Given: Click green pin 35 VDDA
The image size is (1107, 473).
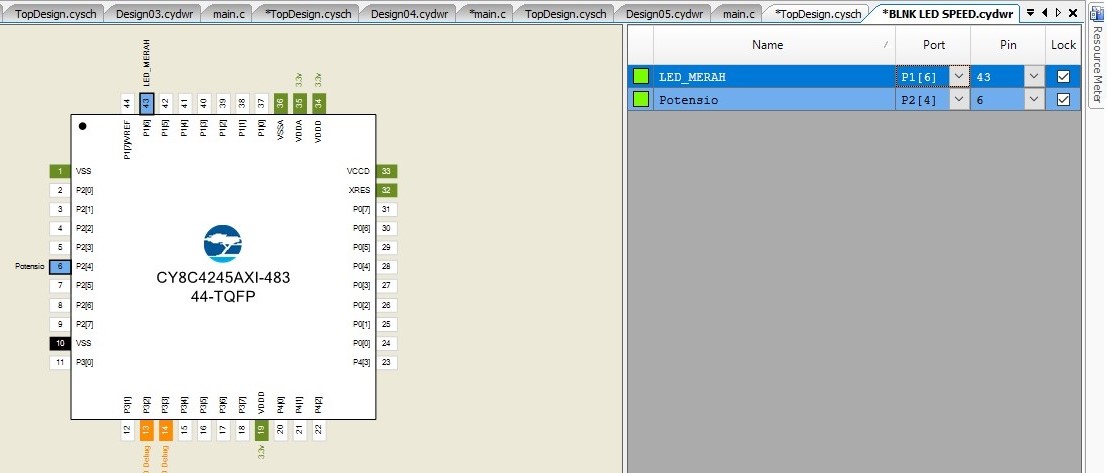Looking at the screenshot, I should point(299,103).
